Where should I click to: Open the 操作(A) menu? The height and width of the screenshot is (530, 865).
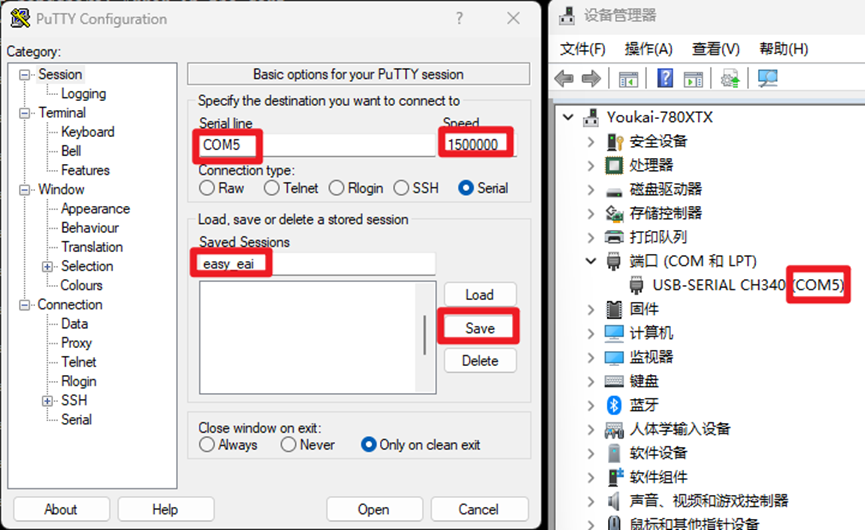coord(648,49)
